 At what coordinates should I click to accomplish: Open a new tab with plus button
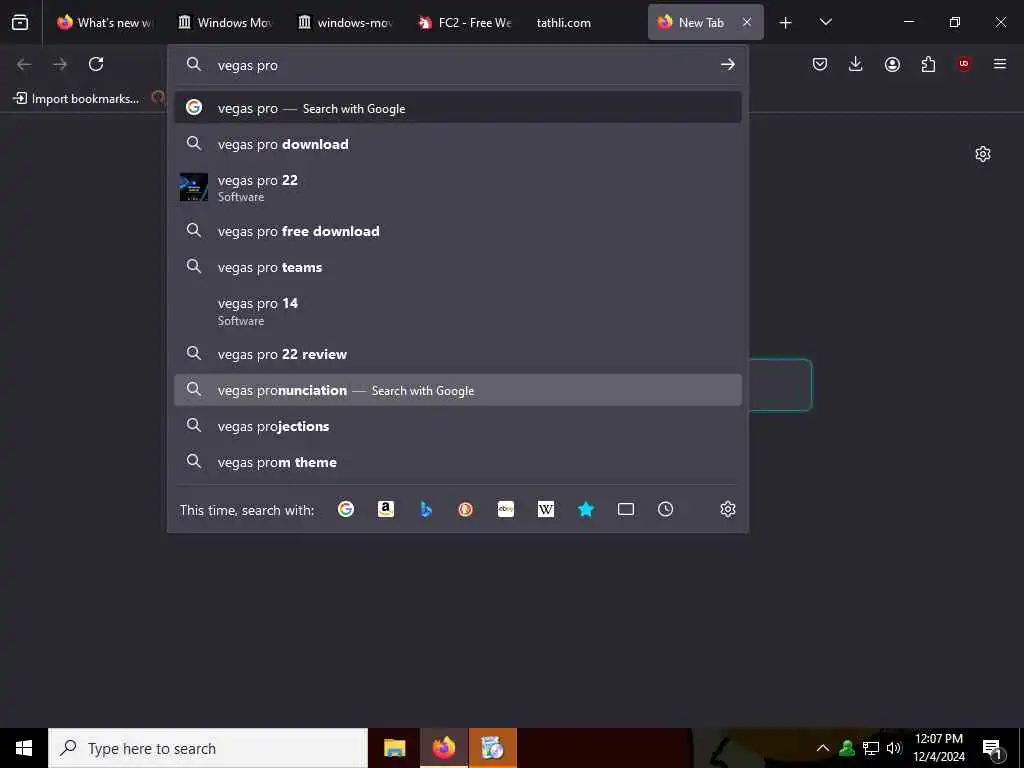click(786, 23)
